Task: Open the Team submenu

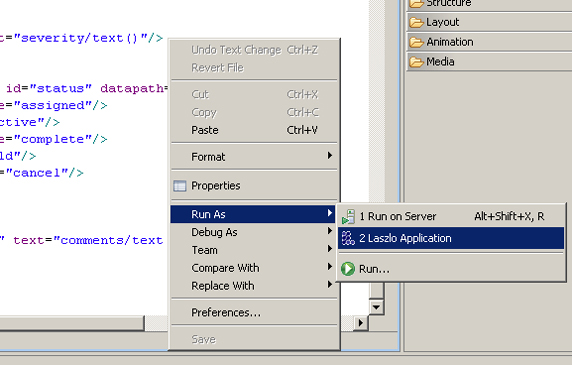Action: (254, 250)
